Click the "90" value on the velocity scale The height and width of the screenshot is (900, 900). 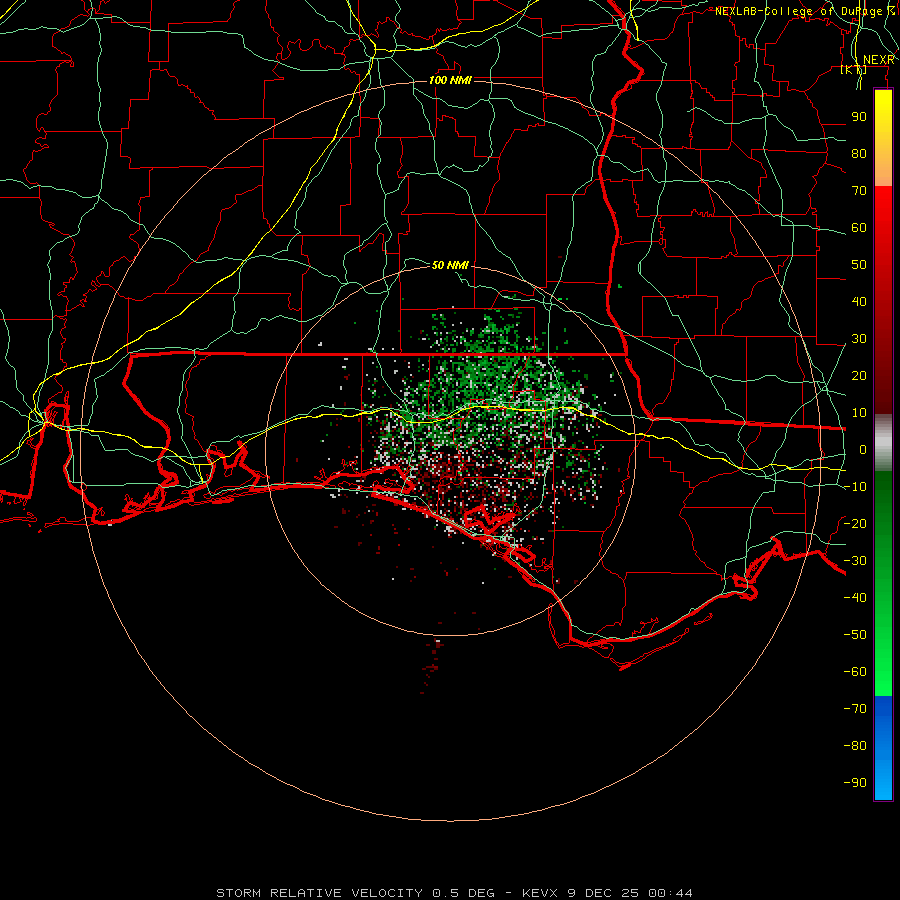pos(859,117)
